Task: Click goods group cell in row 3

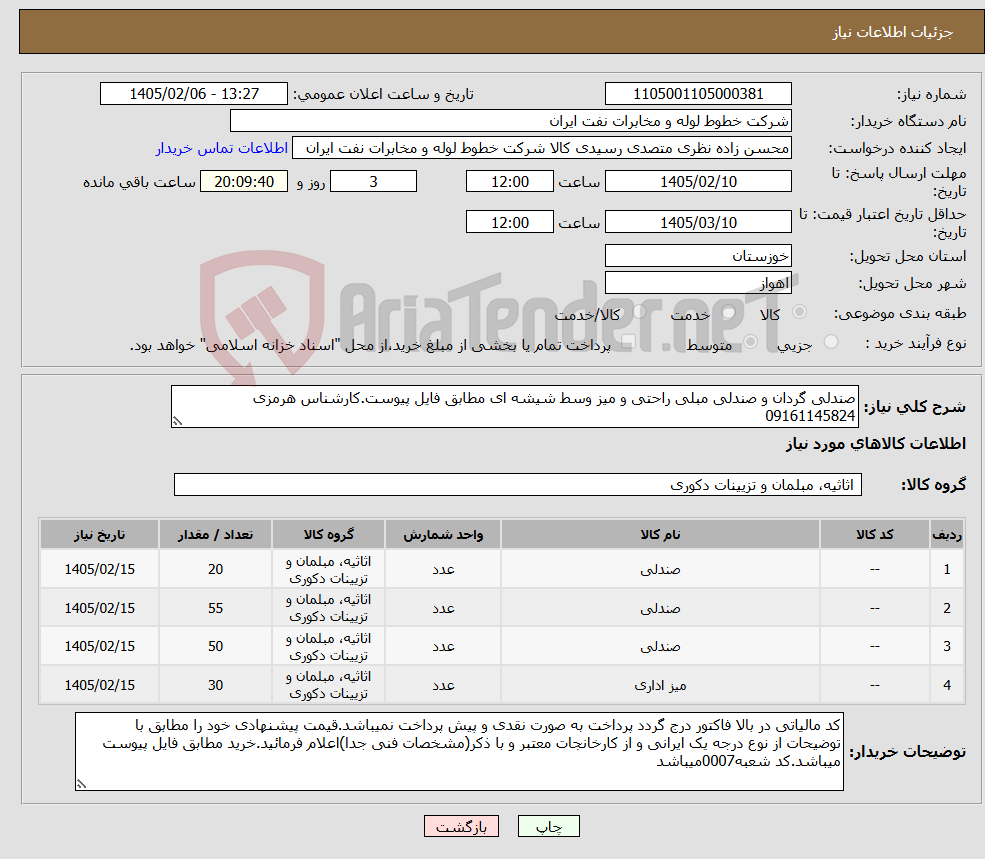Action: coord(328,646)
